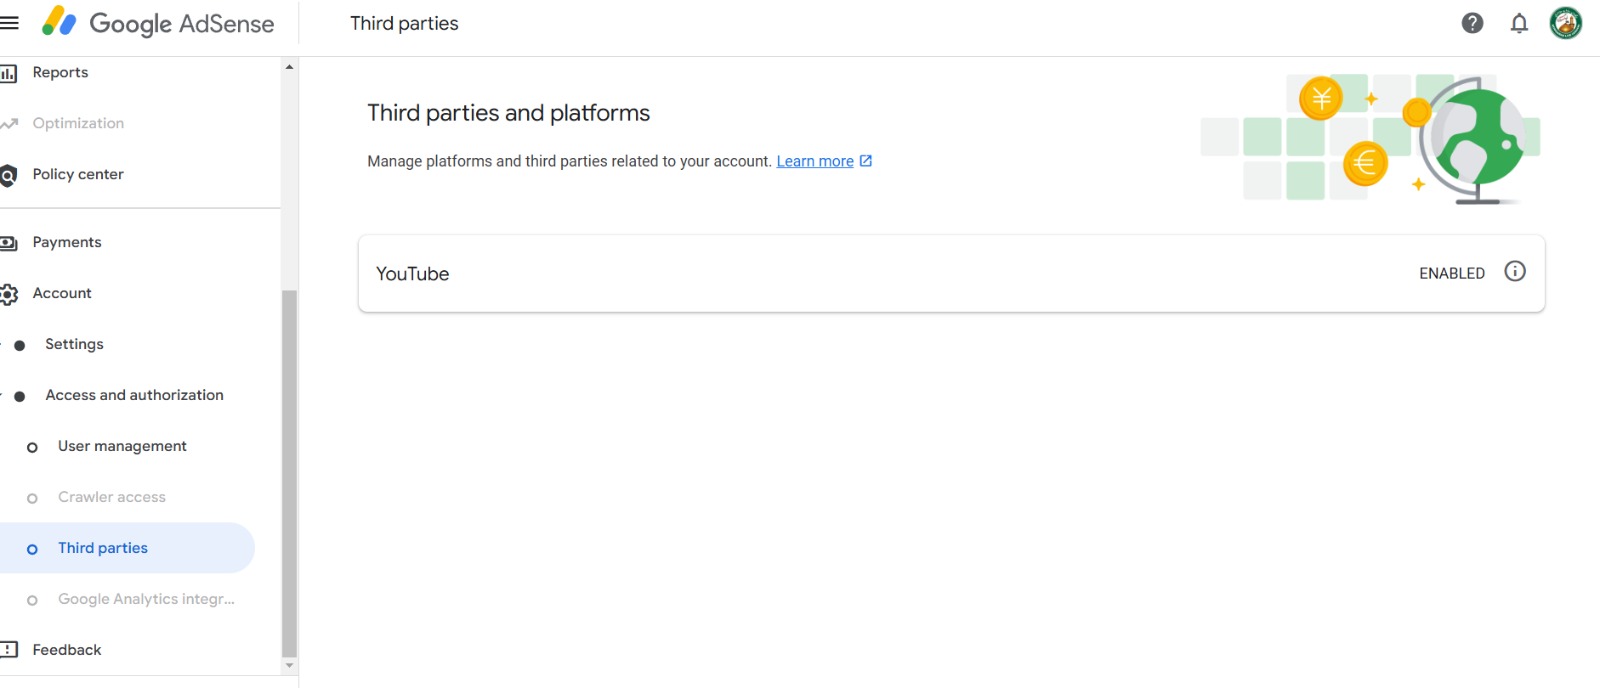Click the Payments money icon

coord(9,243)
